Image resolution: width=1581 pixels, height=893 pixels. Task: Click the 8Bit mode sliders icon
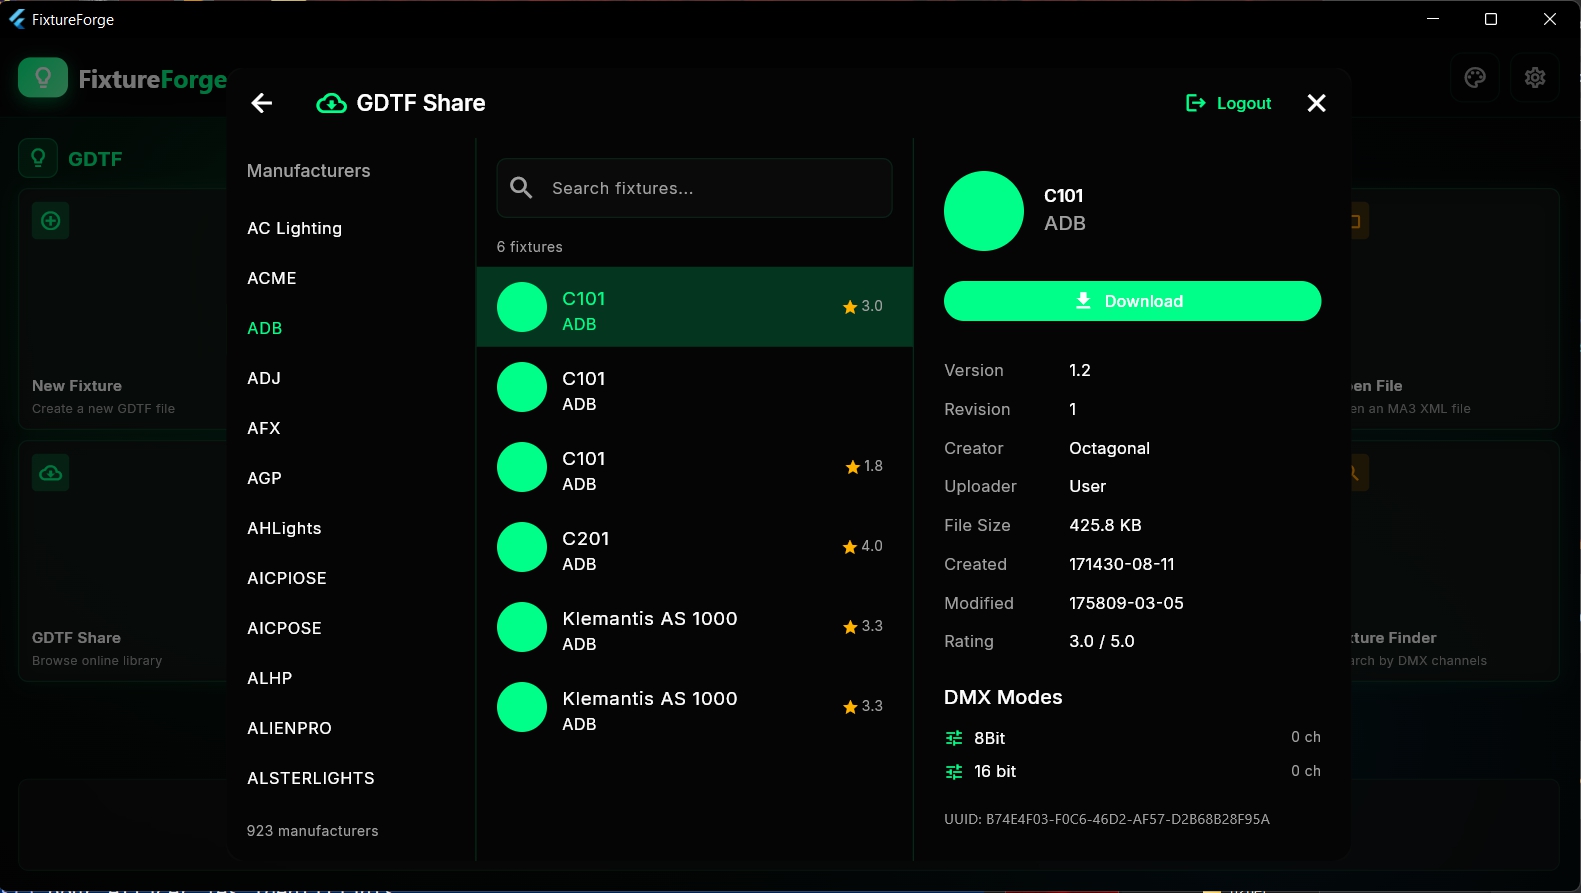[x=954, y=738]
